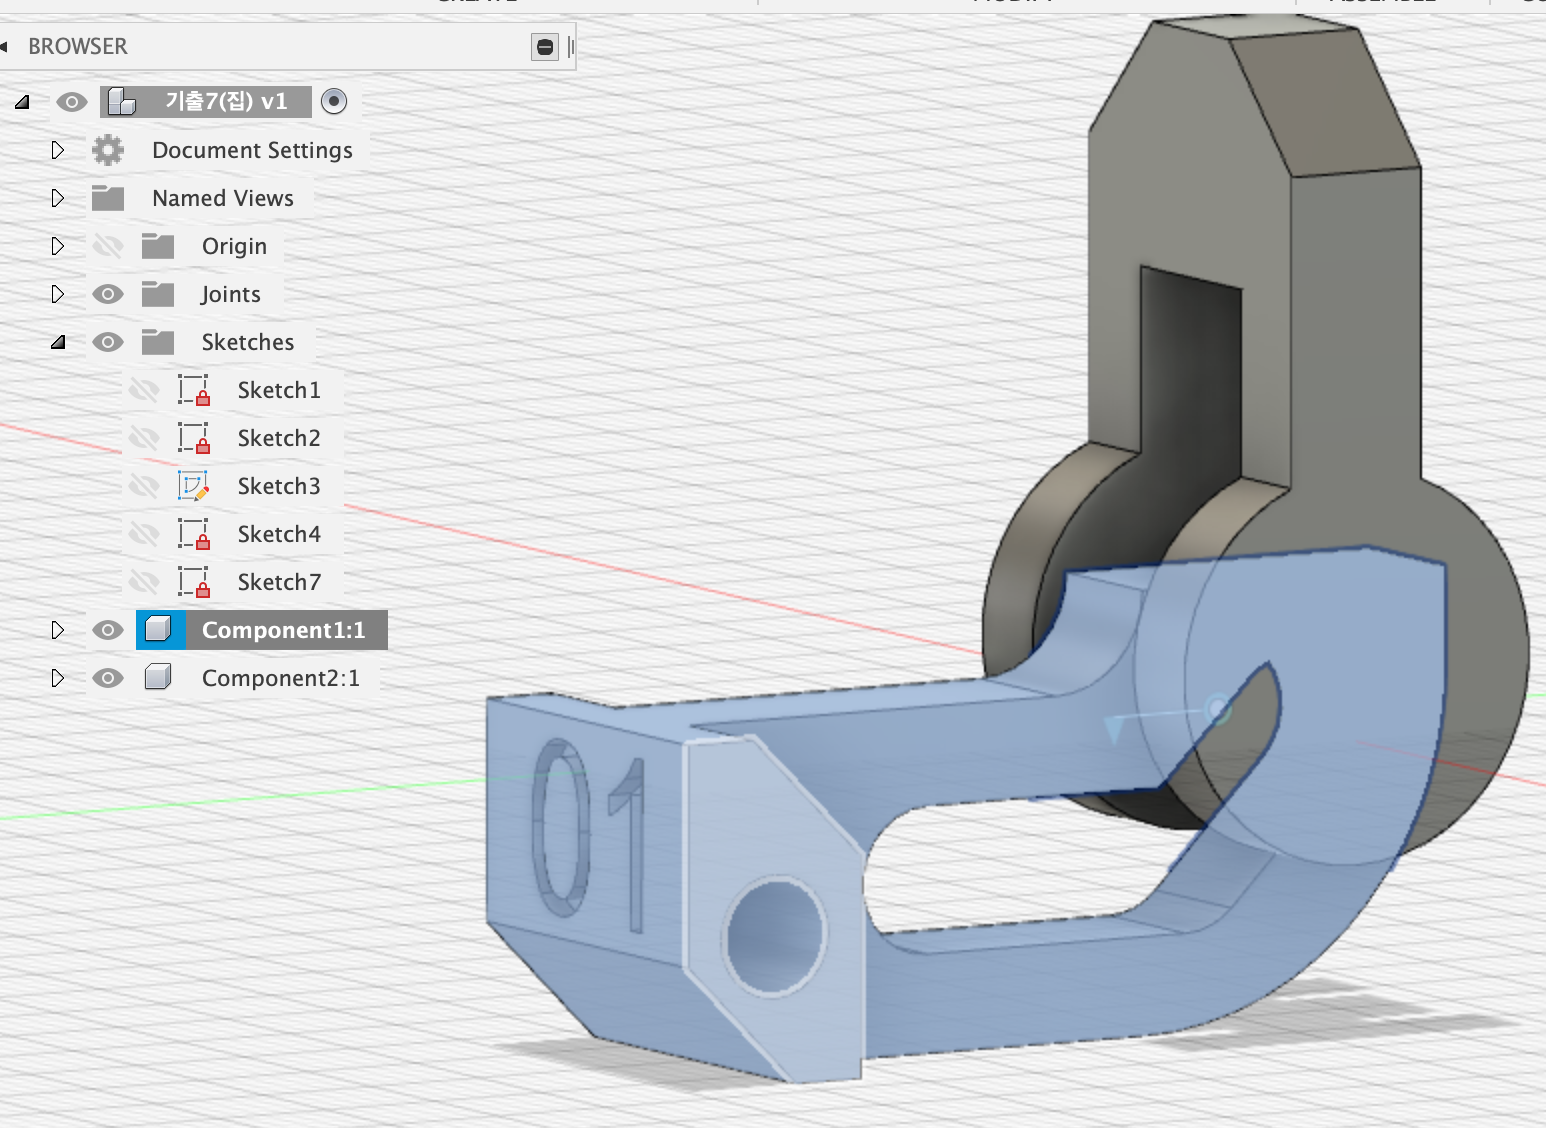Screen dimensions: 1546x1128
Task: Expand the Origin folder
Action: pyautogui.click(x=58, y=246)
